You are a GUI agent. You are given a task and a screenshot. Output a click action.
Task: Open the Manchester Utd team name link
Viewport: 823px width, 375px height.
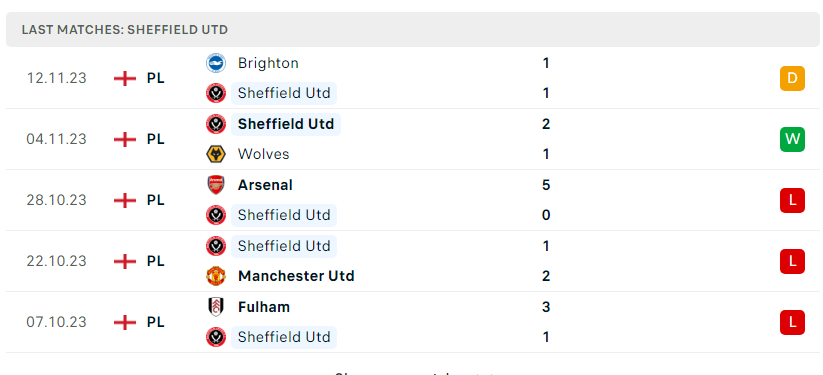(x=296, y=276)
